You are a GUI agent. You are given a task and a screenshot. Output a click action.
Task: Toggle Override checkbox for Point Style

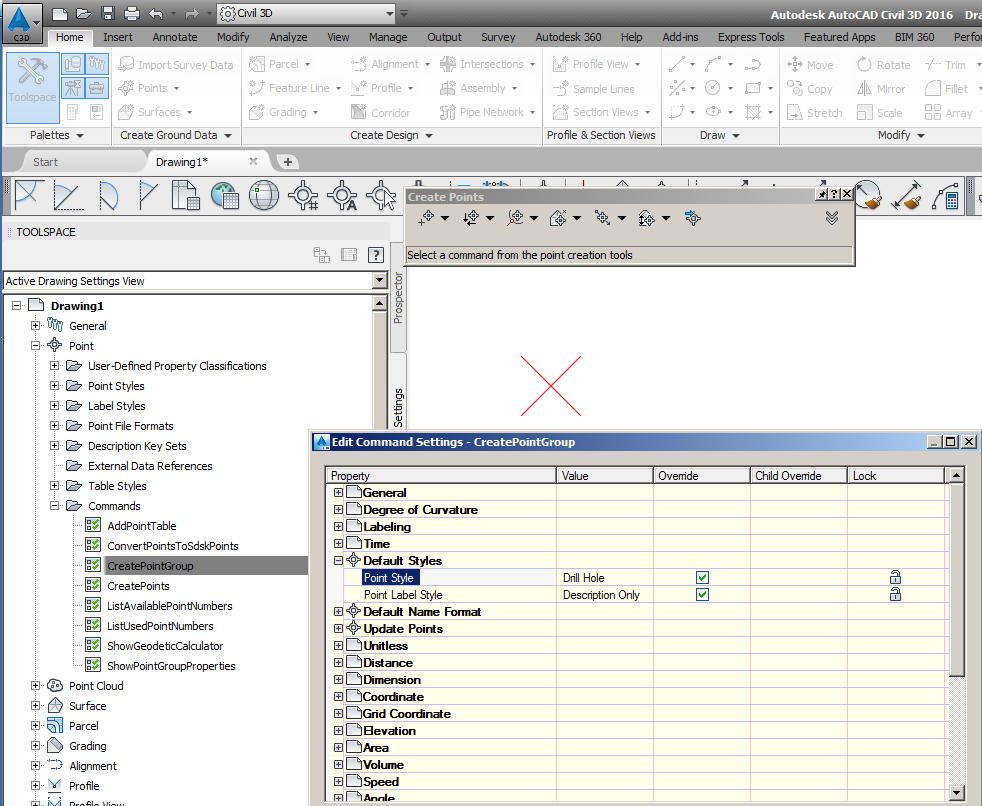tap(702, 577)
